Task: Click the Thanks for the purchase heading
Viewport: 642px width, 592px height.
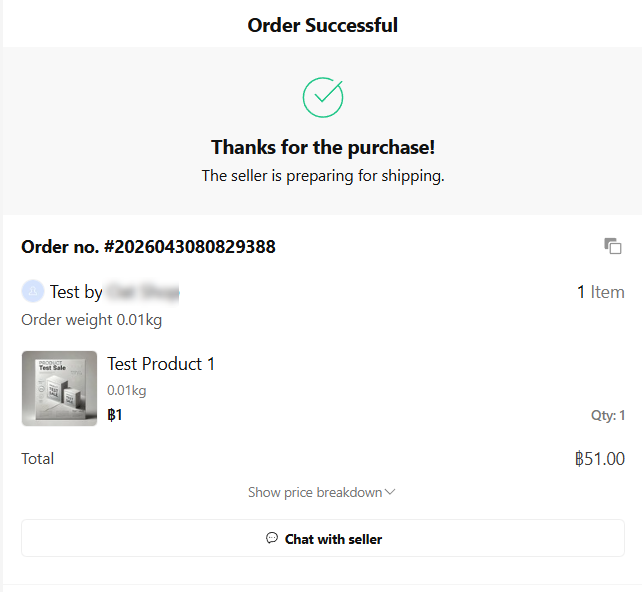Action: point(323,147)
